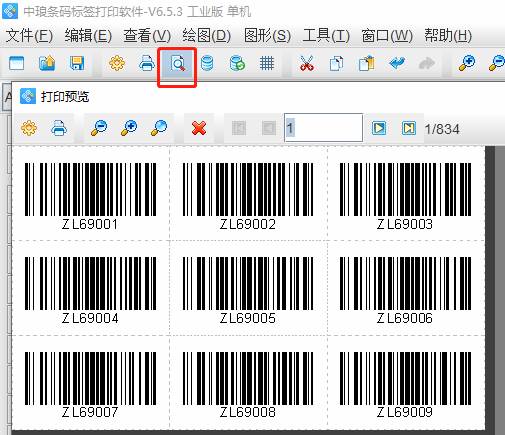Open the database settings cylinder icon

(x=207, y=63)
